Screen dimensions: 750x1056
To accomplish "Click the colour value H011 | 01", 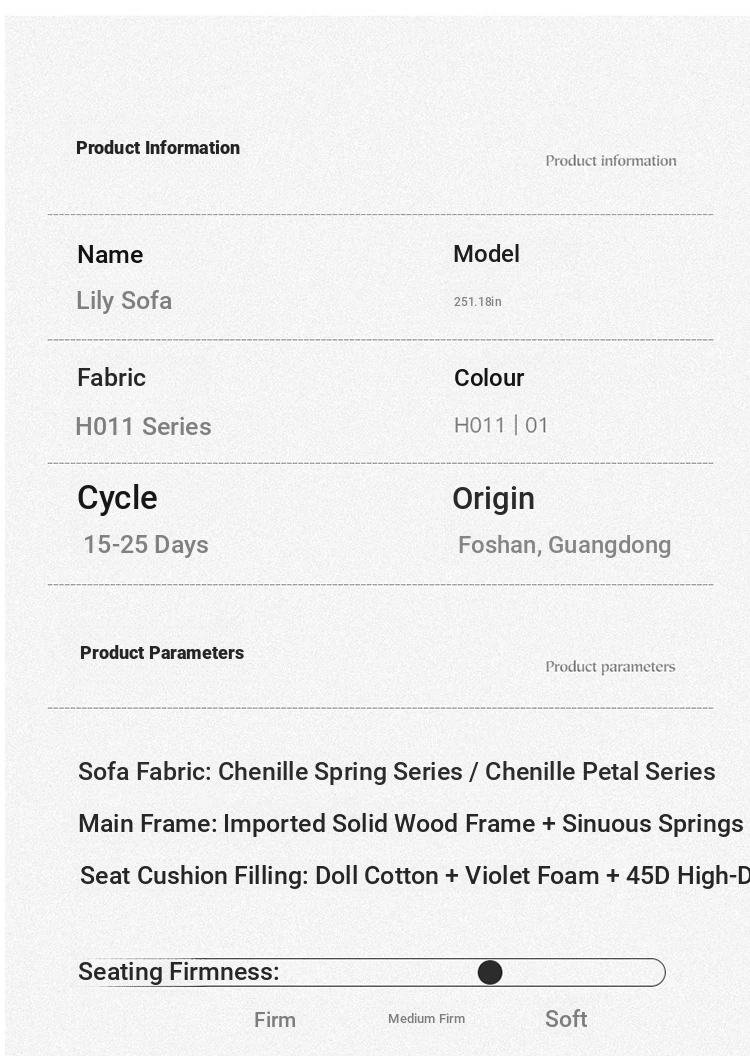I will tap(501, 425).
